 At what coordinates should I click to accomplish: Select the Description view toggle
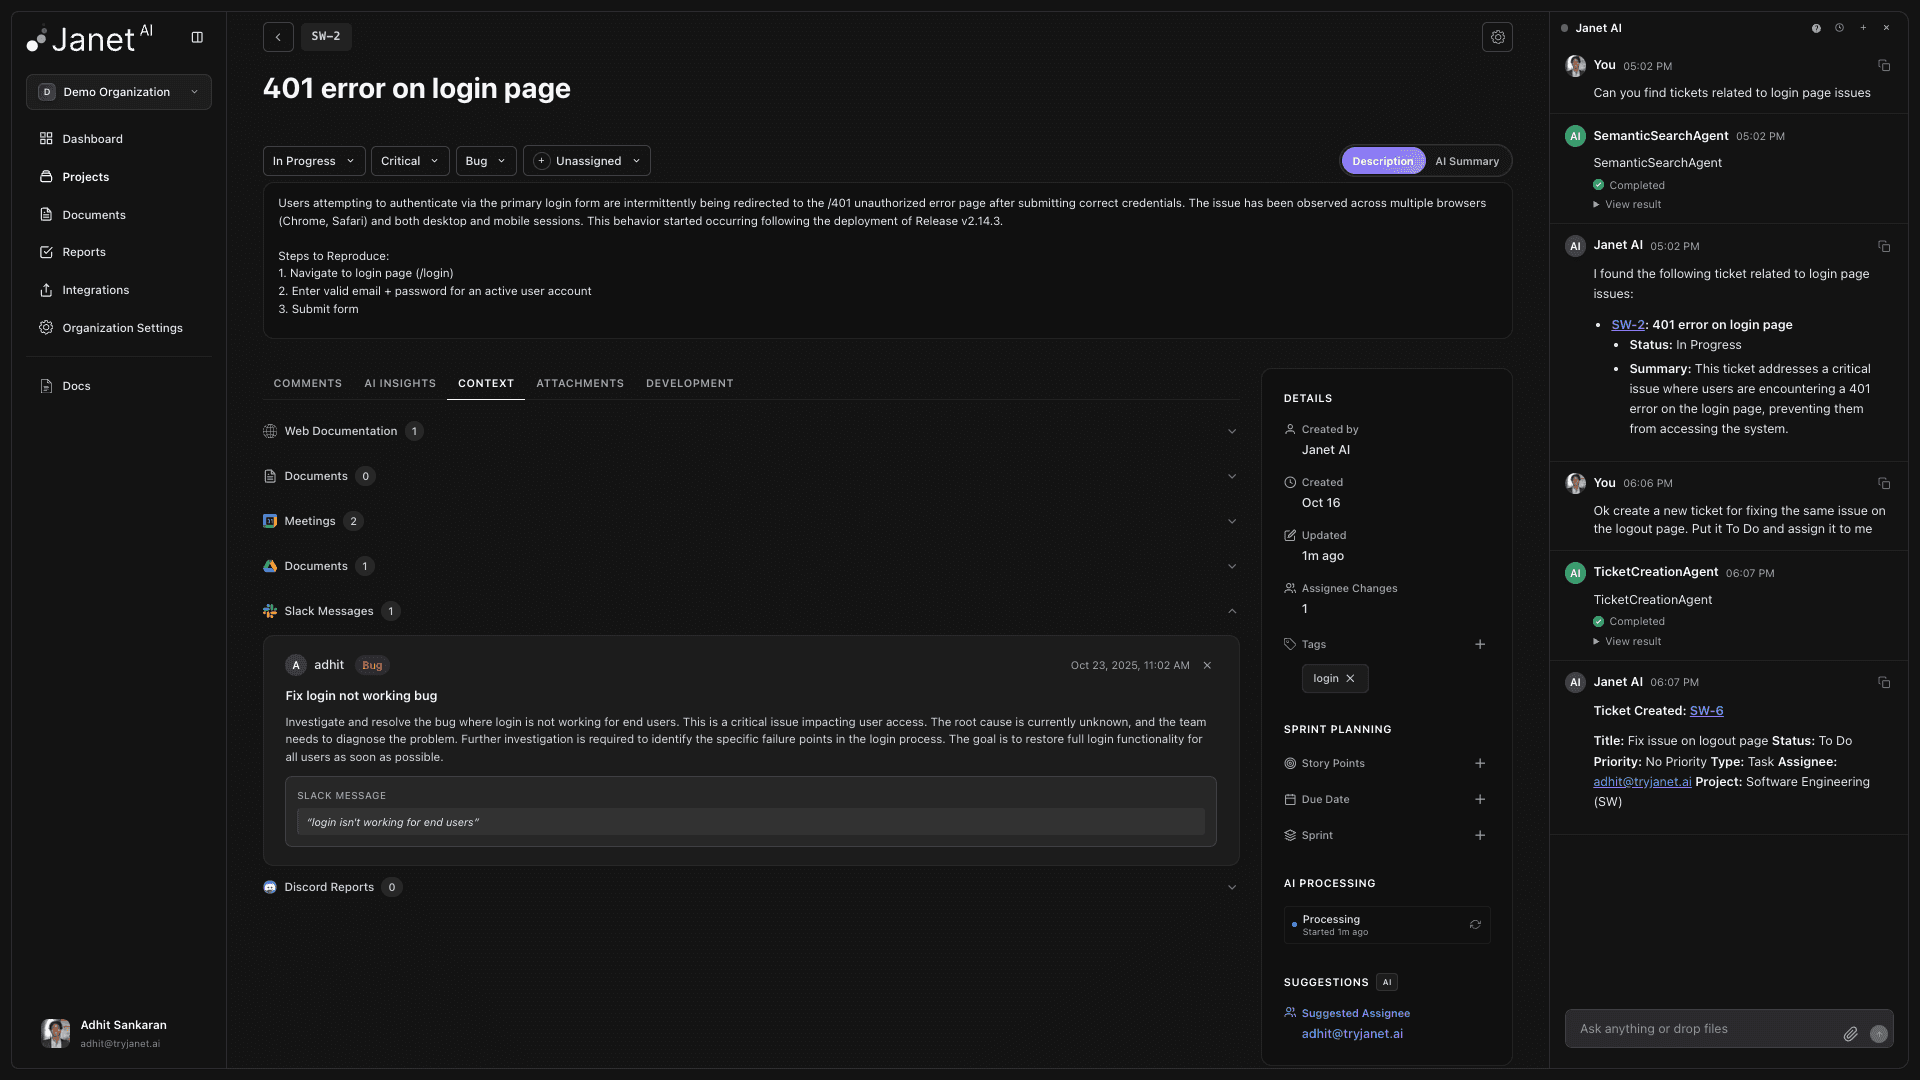tap(1383, 161)
